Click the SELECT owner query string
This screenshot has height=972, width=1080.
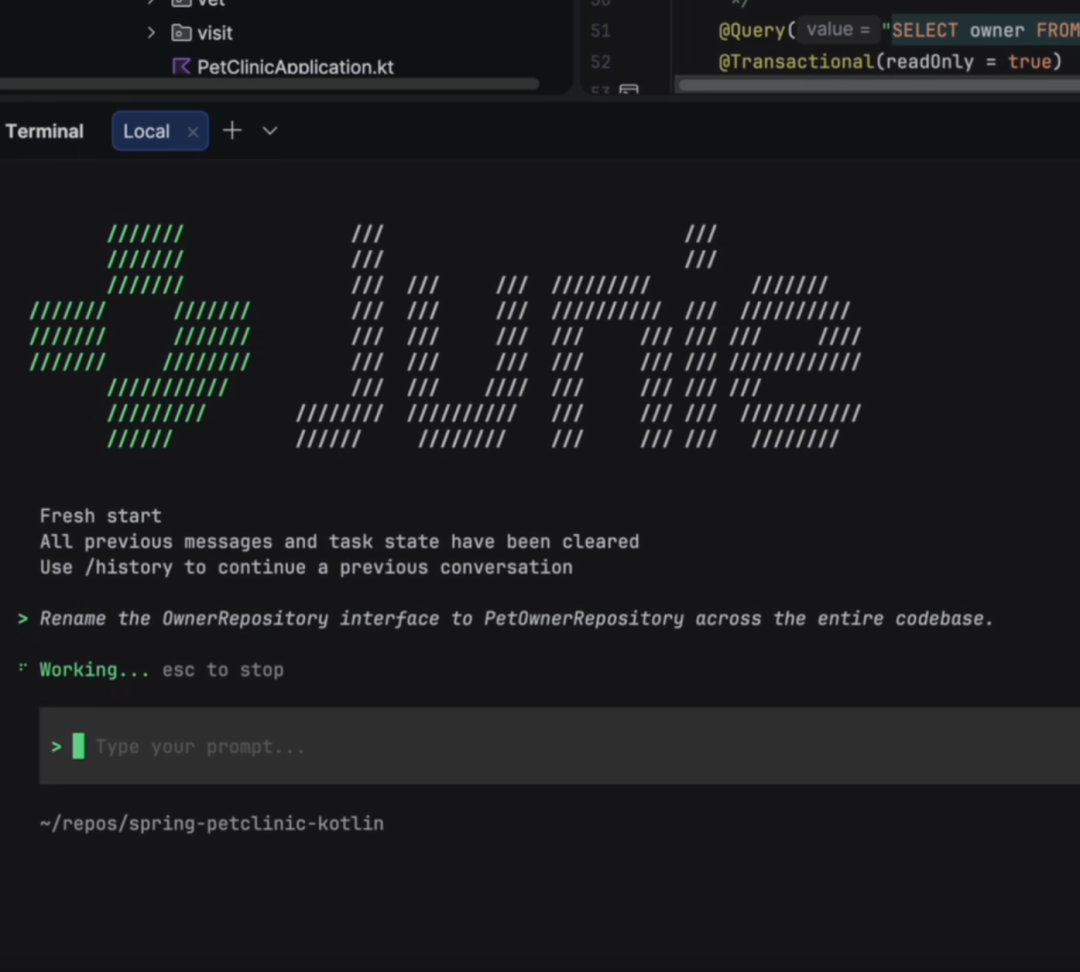pyautogui.click(x=986, y=30)
